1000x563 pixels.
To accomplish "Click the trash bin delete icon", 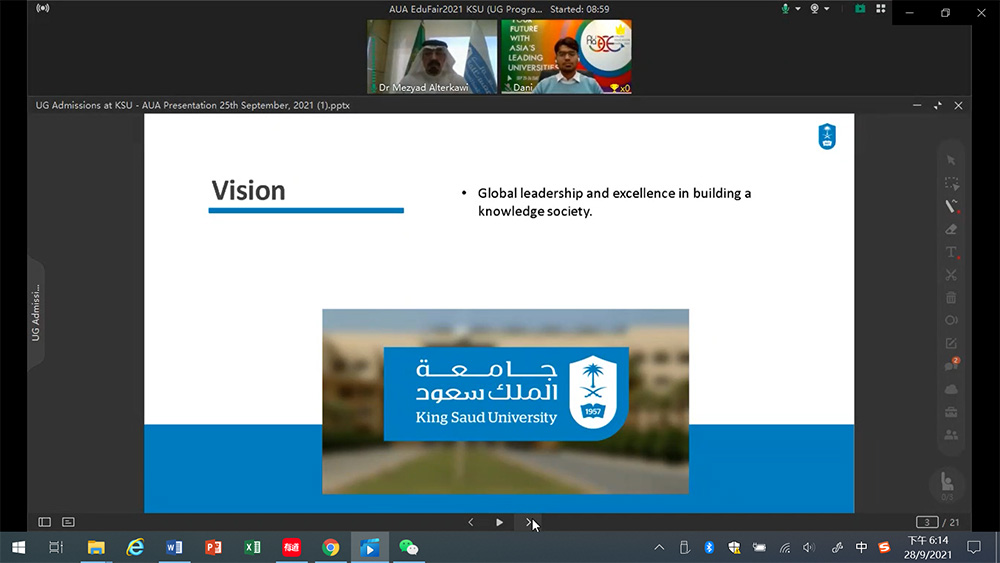I will (951, 298).
